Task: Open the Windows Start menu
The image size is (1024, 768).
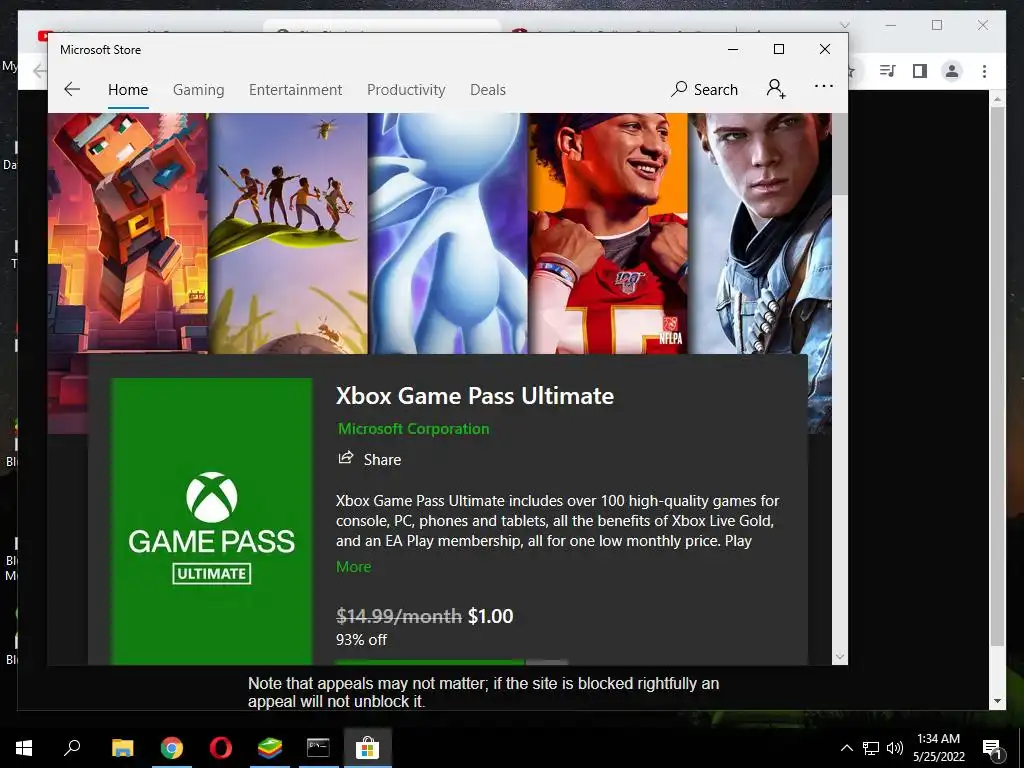Action: [x=24, y=747]
